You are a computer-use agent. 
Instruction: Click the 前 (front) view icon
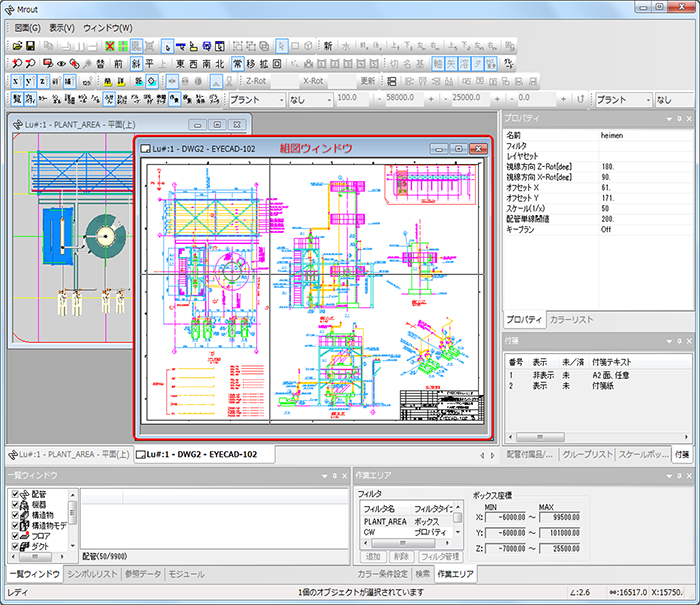coord(119,64)
